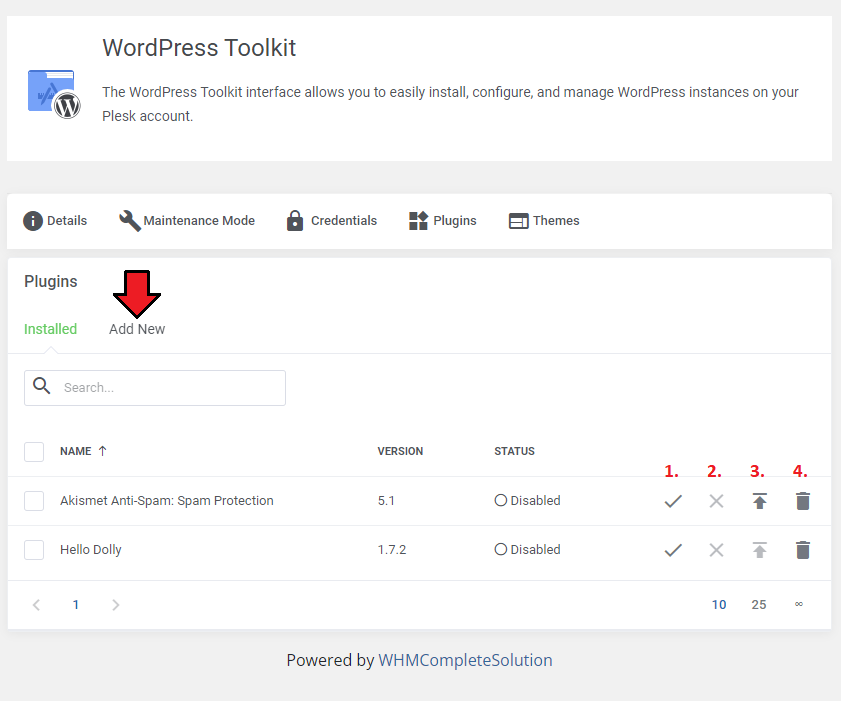Screen dimensions: 841x701
Task: Click Akismet version value 5.1
Action: click(386, 501)
